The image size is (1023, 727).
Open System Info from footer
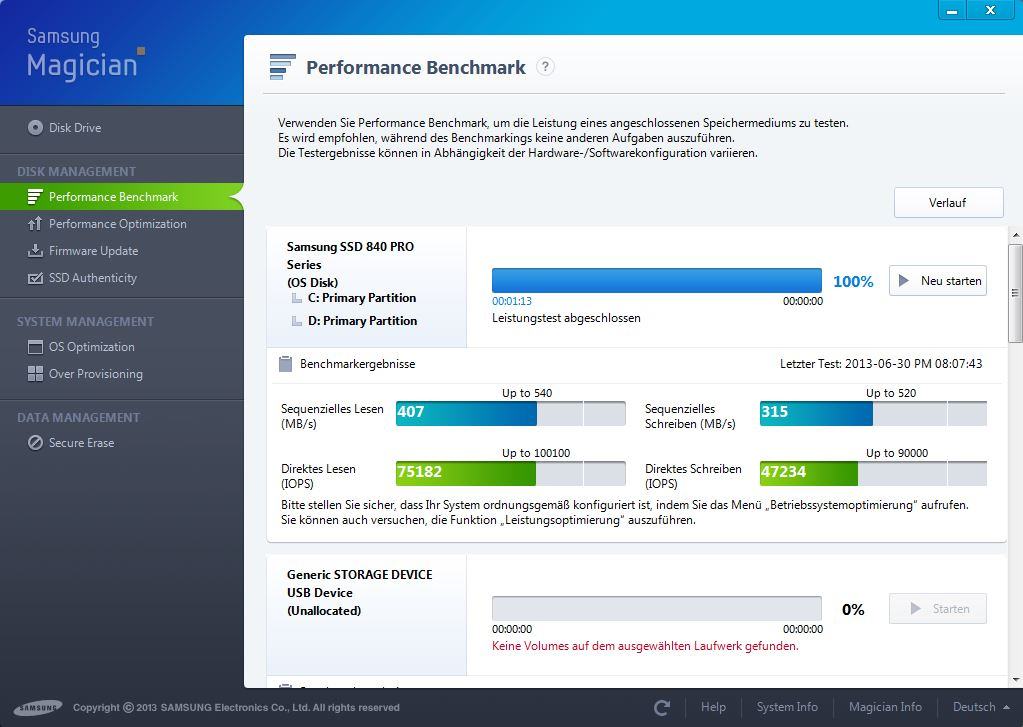[787, 707]
